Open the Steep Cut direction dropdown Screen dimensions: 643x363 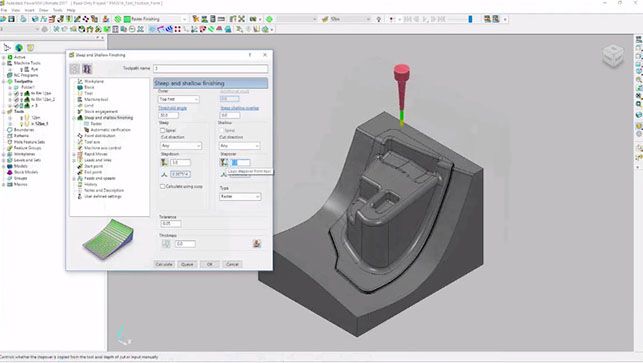(x=180, y=146)
